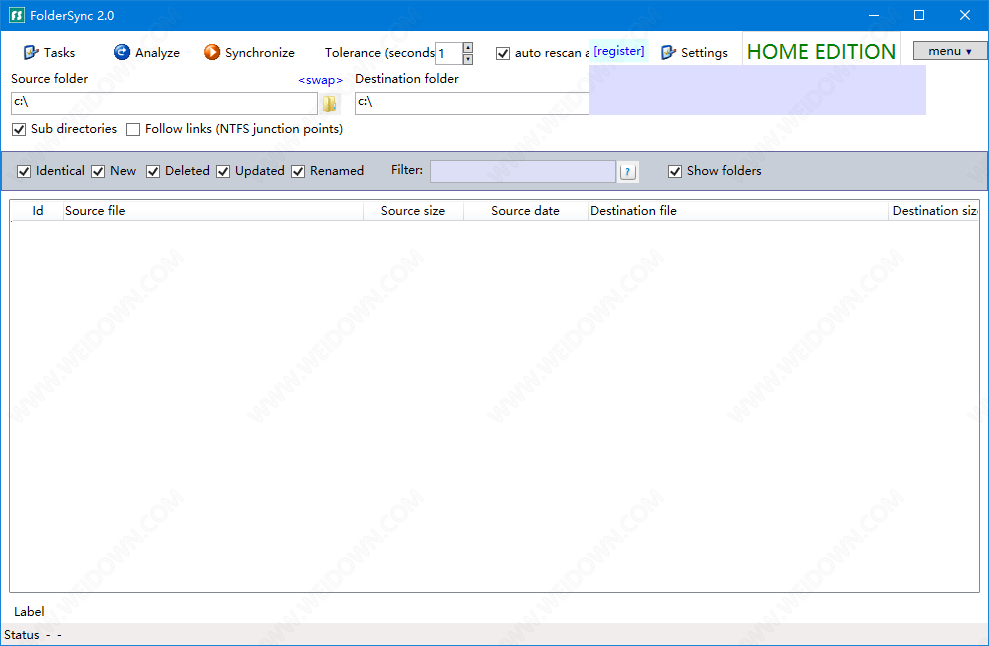Viewport: 989px width, 646px height.
Task: Click the register link
Action: (619, 50)
